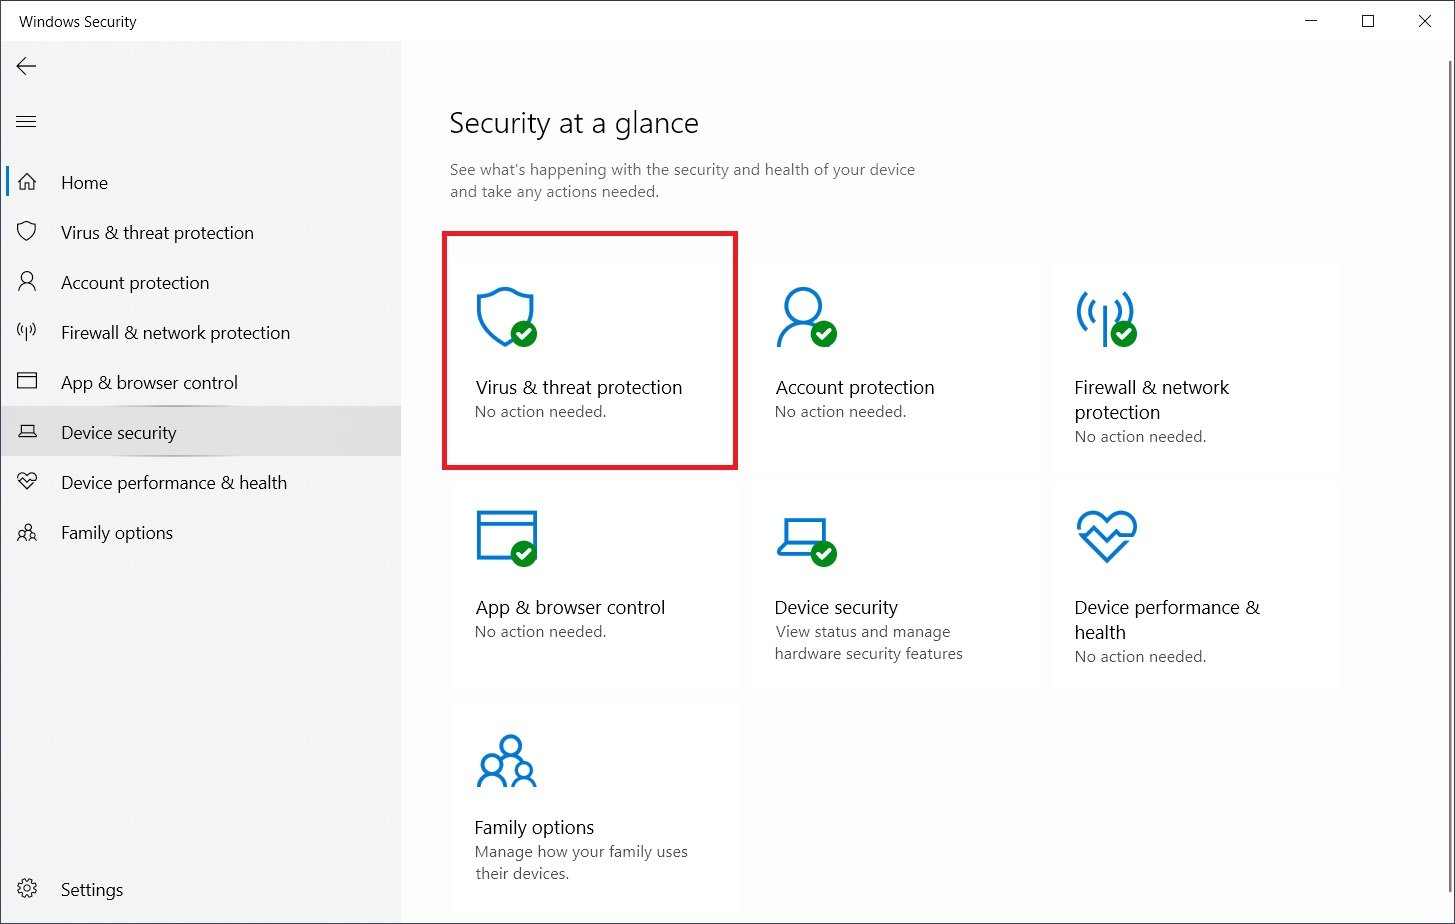Click 'No action needed.' under Virus & threat protection tile
This screenshot has height=924, width=1455.
pyautogui.click(x=540, y=412)
